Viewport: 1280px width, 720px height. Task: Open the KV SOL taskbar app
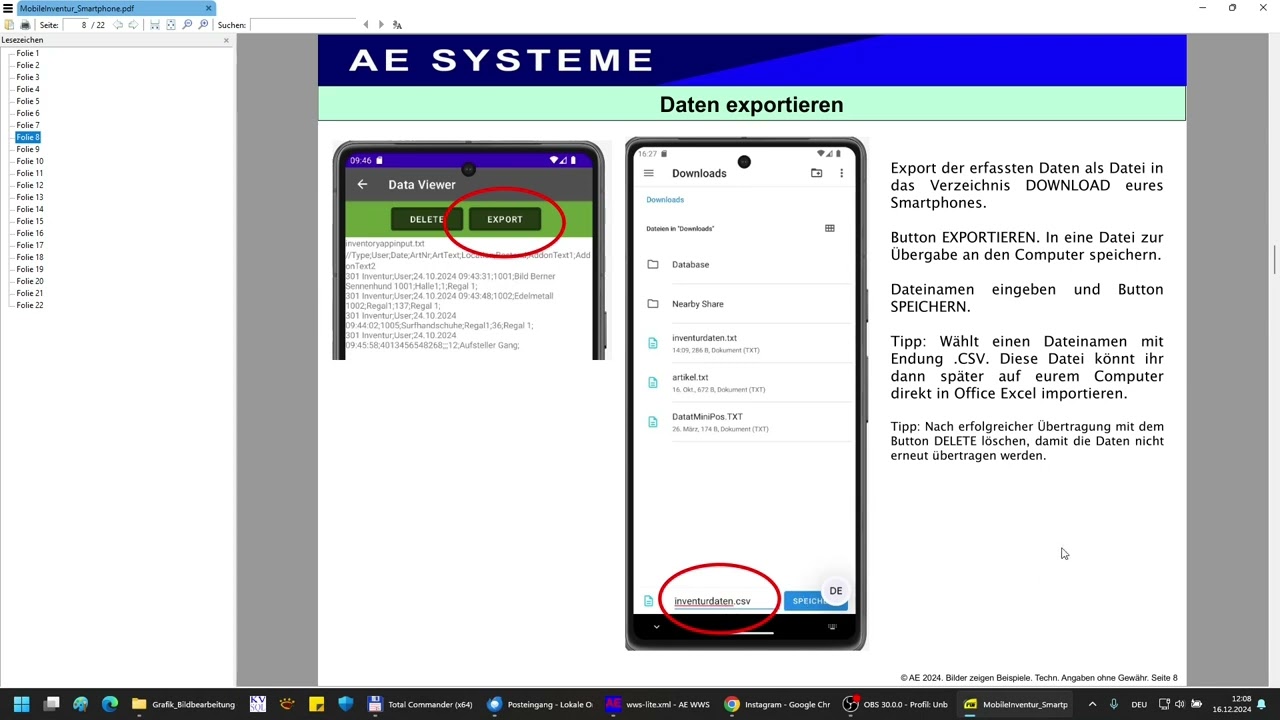[258, 704]
